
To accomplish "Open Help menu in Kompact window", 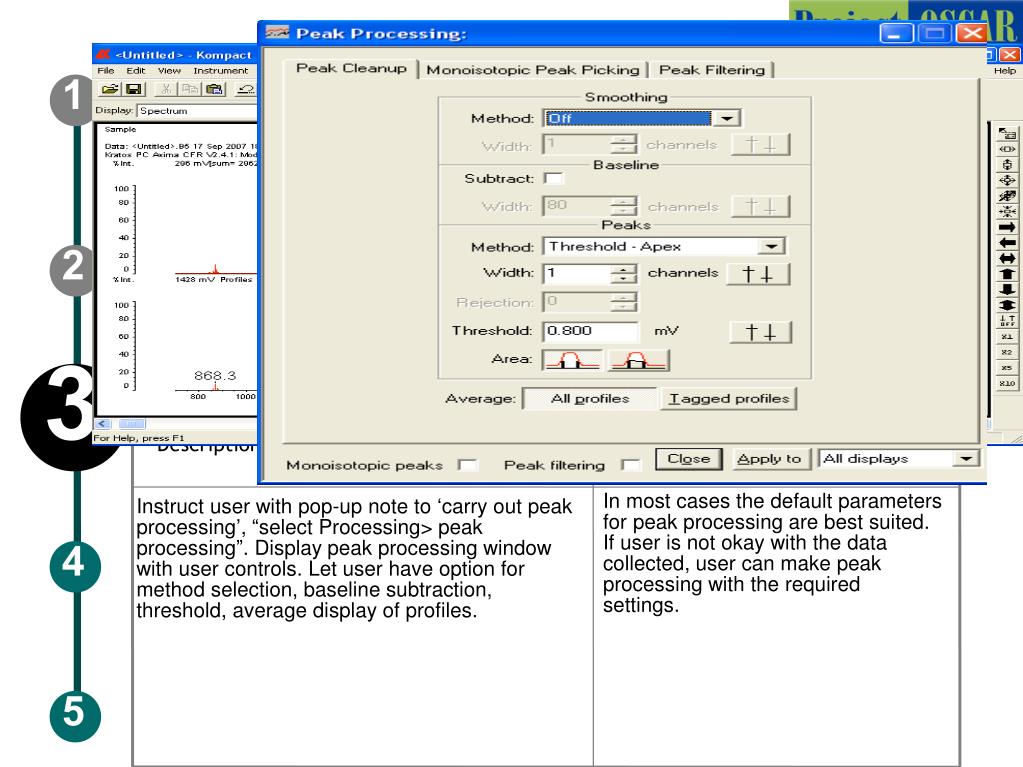I will point(1005,70).
